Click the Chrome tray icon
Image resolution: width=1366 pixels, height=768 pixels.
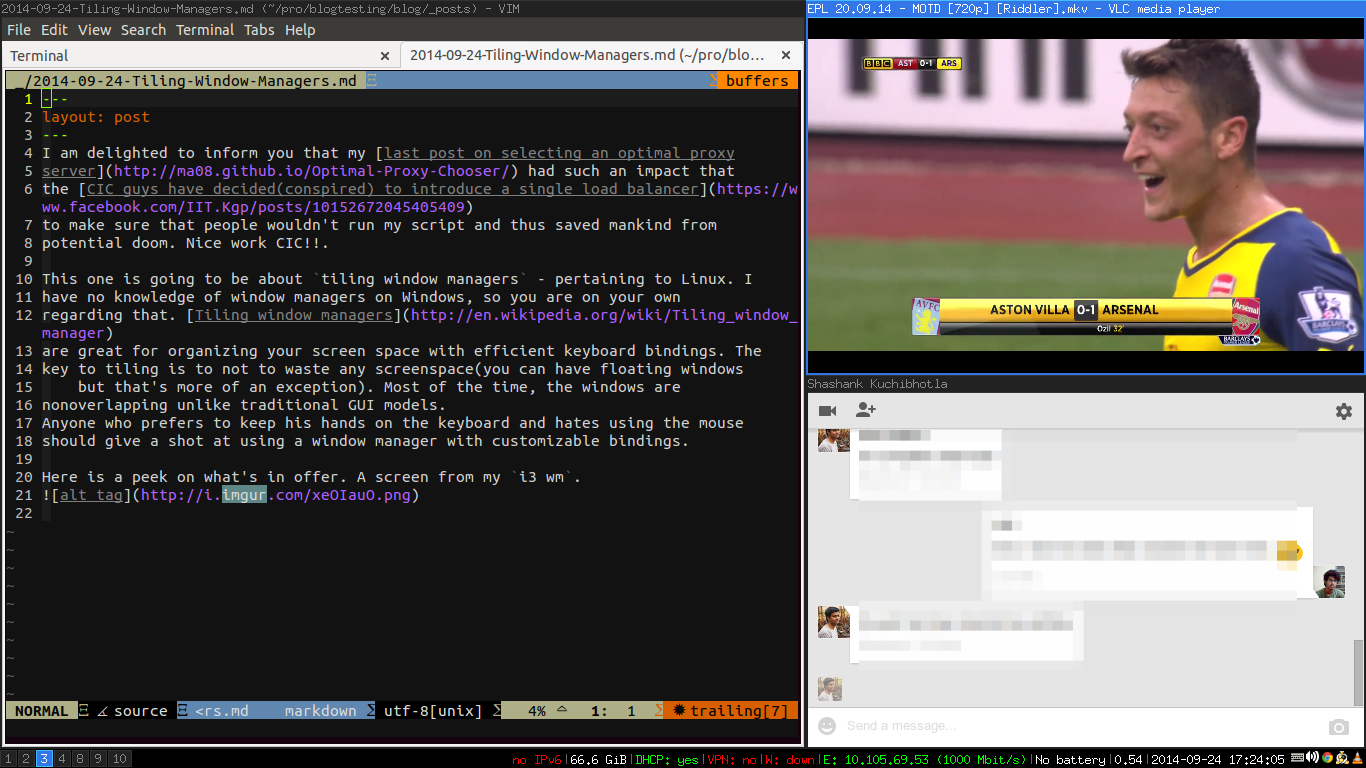tap(1327, 758)
